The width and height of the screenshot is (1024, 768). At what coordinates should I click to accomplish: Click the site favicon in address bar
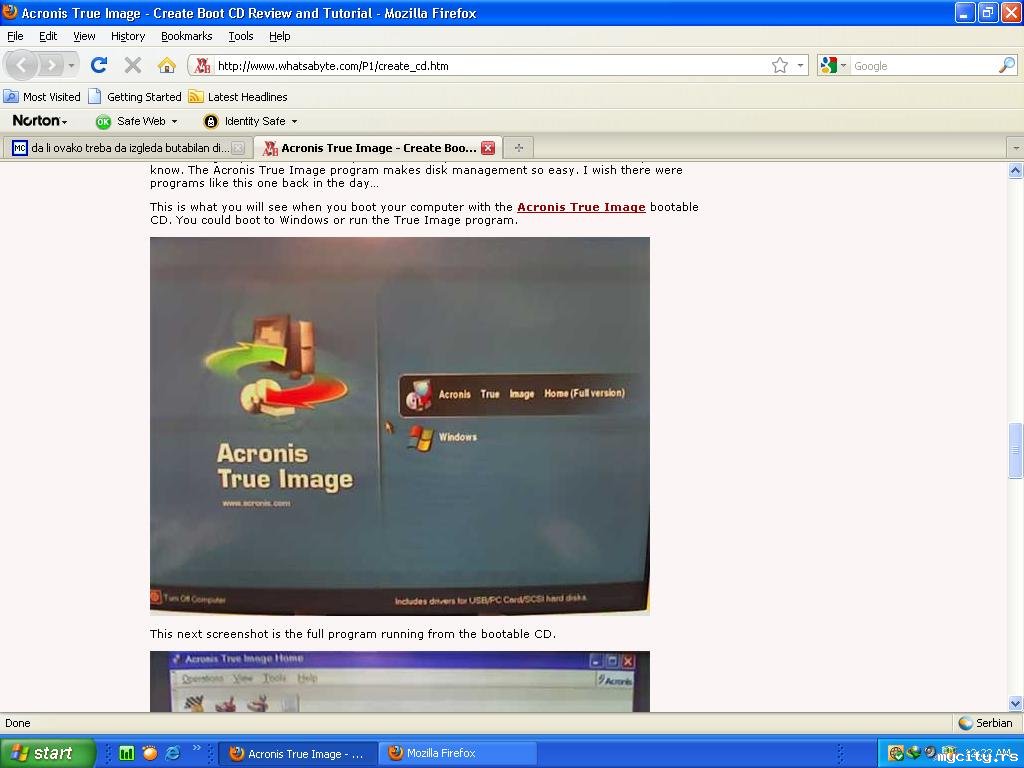pyautogui.click(x=202, y=65)
